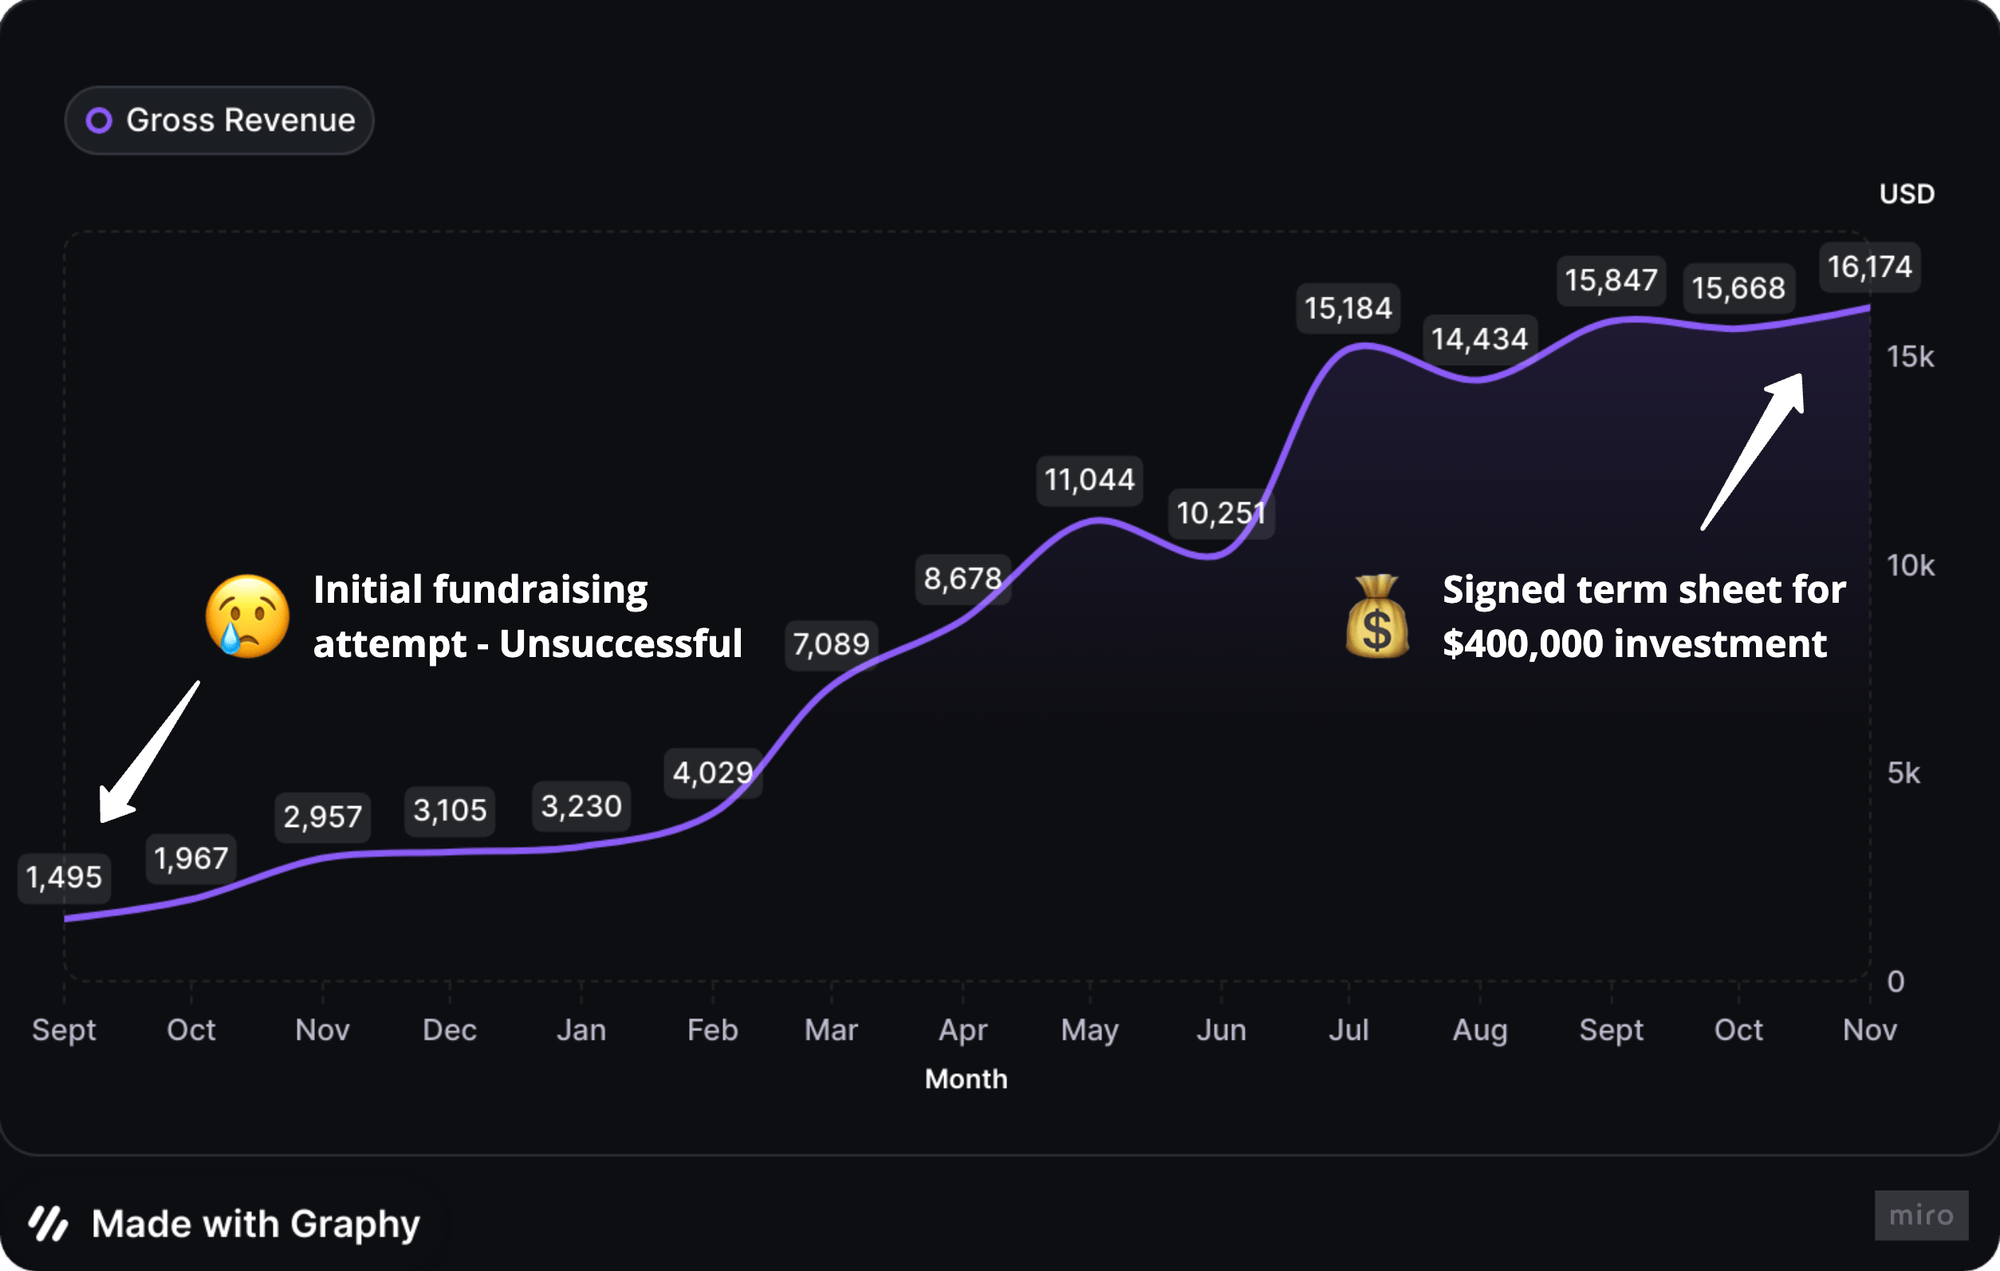Click the Initial fundraising attempt annotation text

pyautogui.click(x=527, y=616)
